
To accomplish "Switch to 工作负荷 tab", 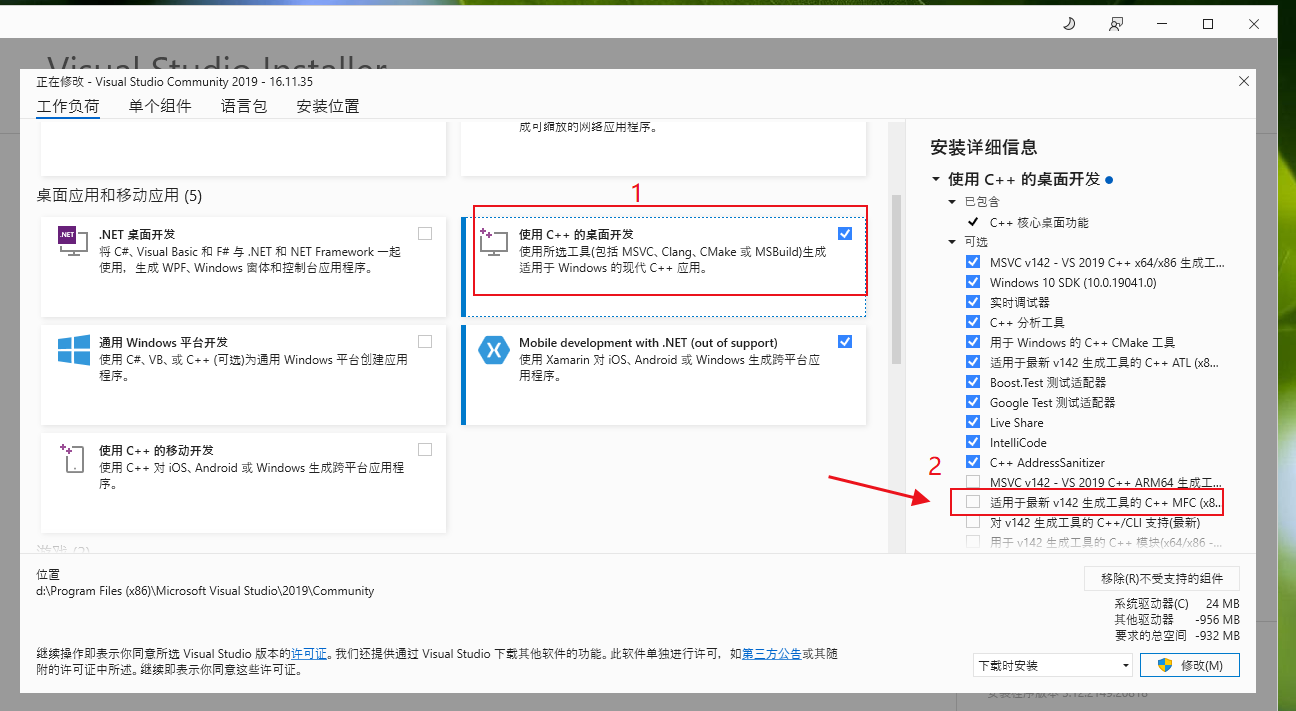I will (68, 106).
